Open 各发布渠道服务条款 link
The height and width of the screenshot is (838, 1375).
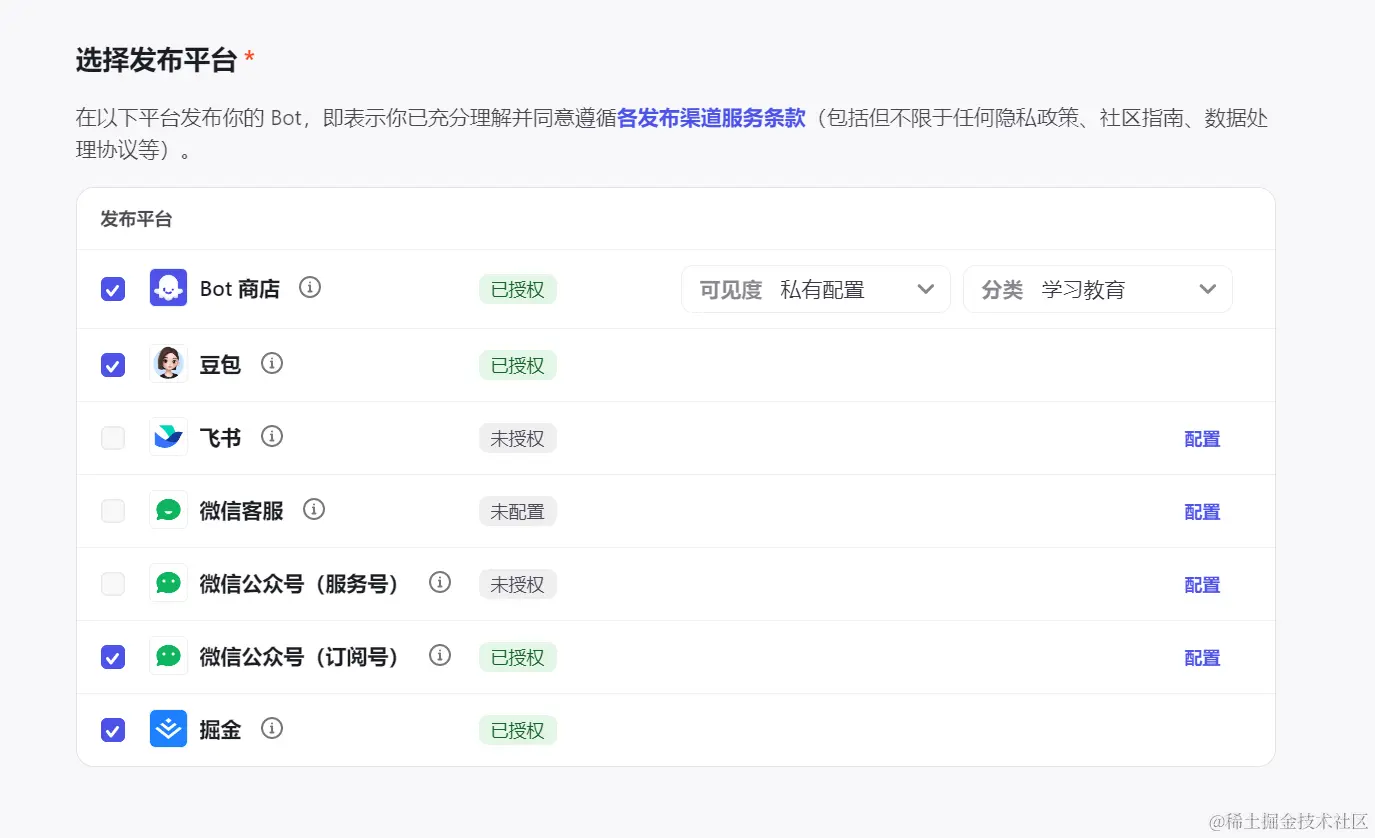(711, 118)
